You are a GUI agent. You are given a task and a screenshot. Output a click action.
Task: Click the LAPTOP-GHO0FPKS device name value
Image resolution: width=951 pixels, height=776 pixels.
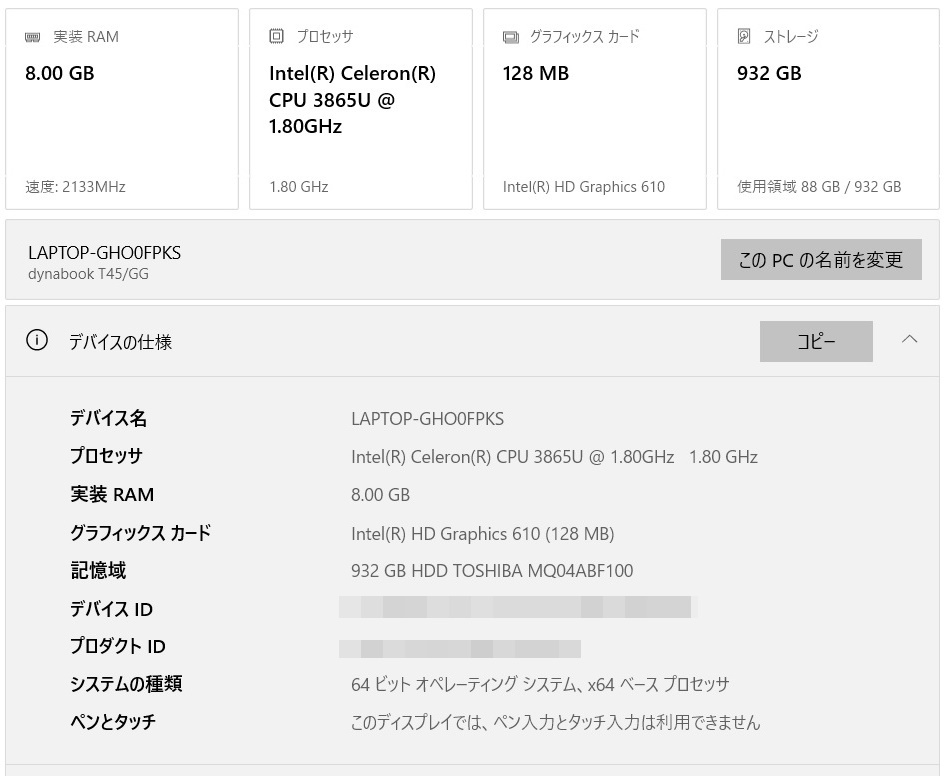428,419
